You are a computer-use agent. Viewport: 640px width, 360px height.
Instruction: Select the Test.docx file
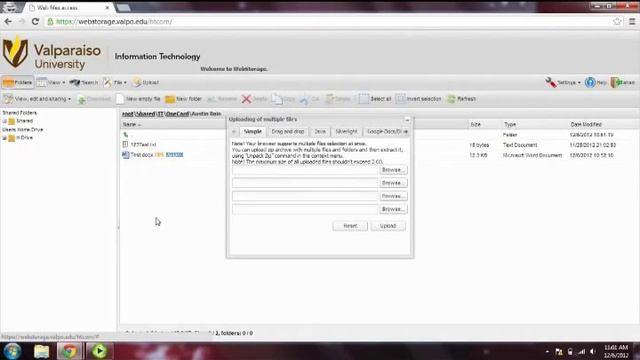142,155
